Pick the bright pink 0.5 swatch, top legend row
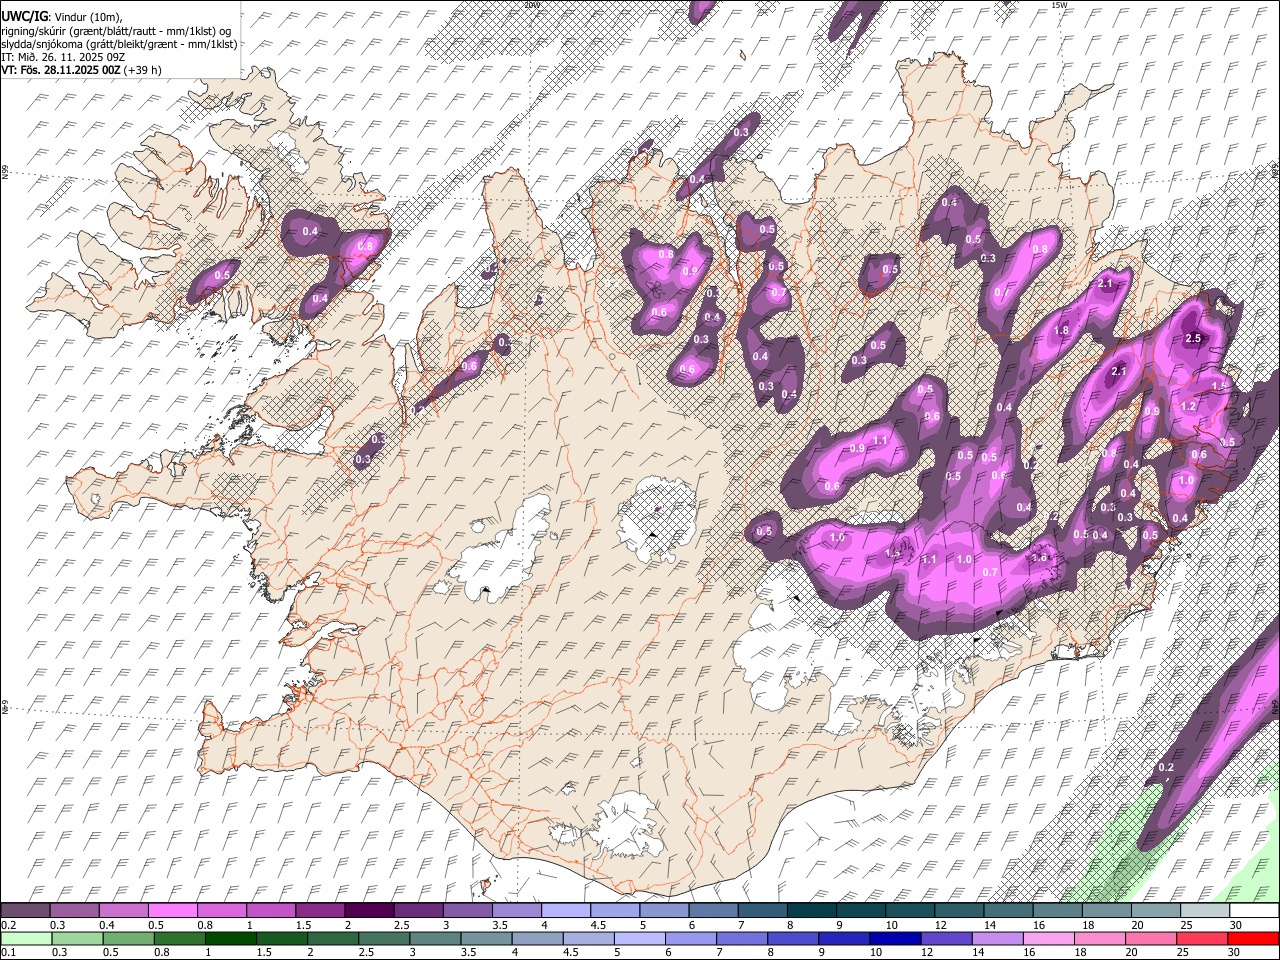This screenshot has width=1280, height=960. pyautogui.click(x=172, y=911)
